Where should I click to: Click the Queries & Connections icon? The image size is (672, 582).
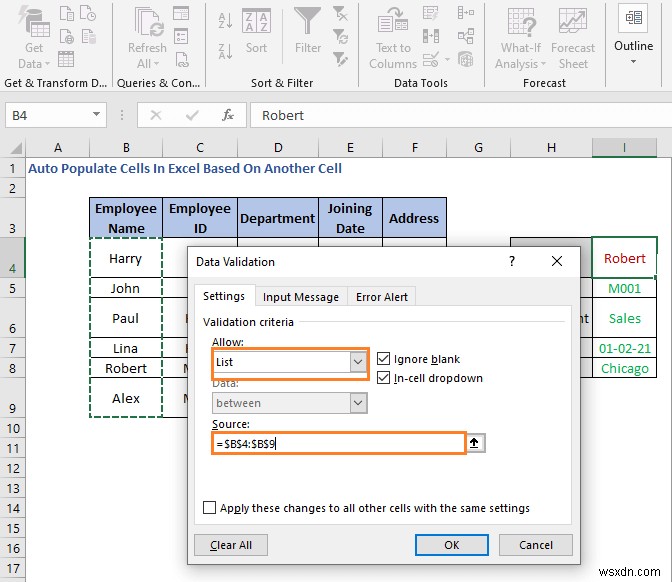tap(181, 14)
